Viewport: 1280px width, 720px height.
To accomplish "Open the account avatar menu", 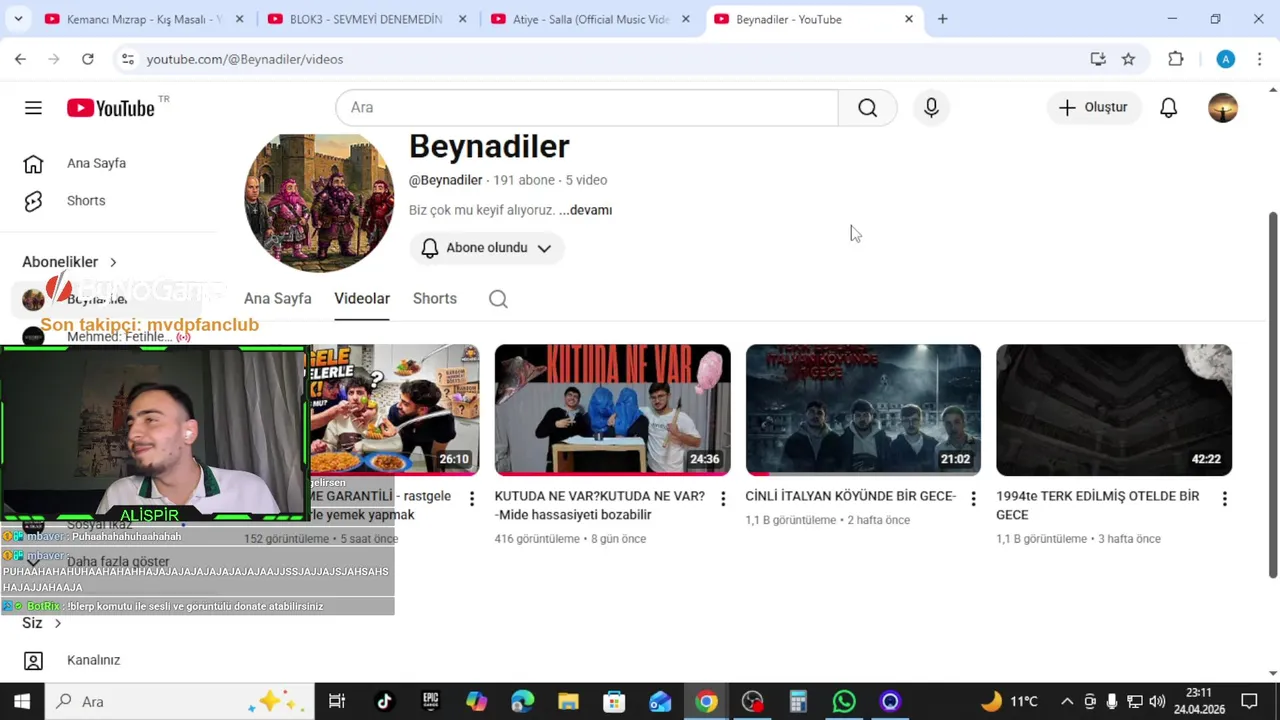I will pos(1223,108).
